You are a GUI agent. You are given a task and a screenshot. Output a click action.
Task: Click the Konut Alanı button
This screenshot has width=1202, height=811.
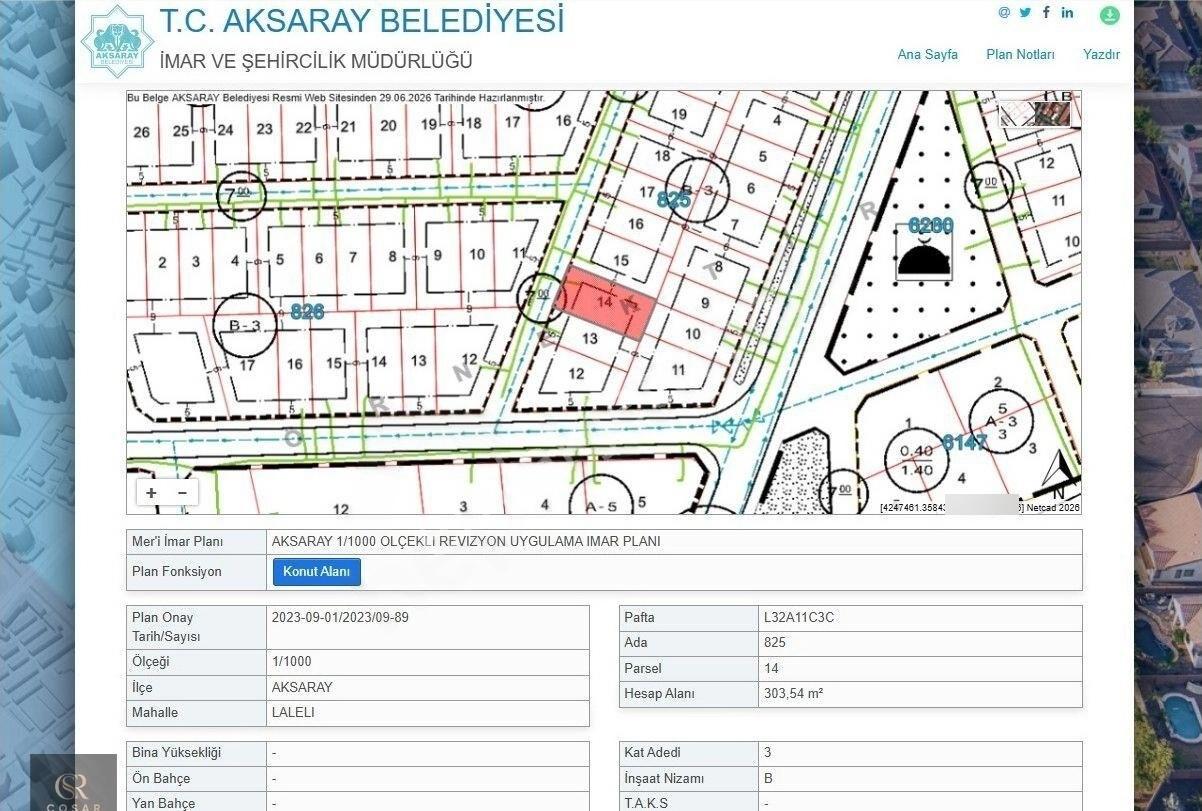[x=316, y=571]
